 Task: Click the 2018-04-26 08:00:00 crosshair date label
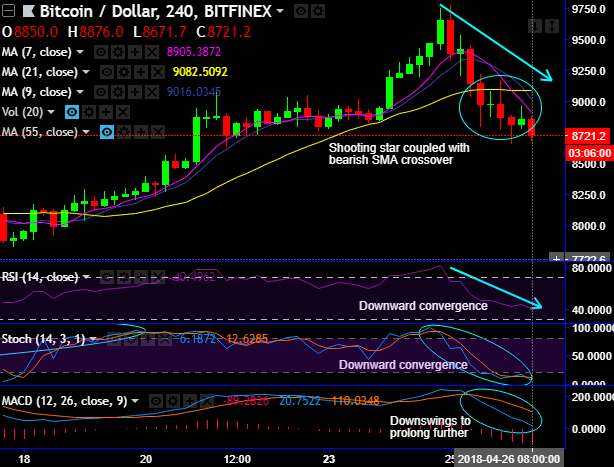click(509, 459)
